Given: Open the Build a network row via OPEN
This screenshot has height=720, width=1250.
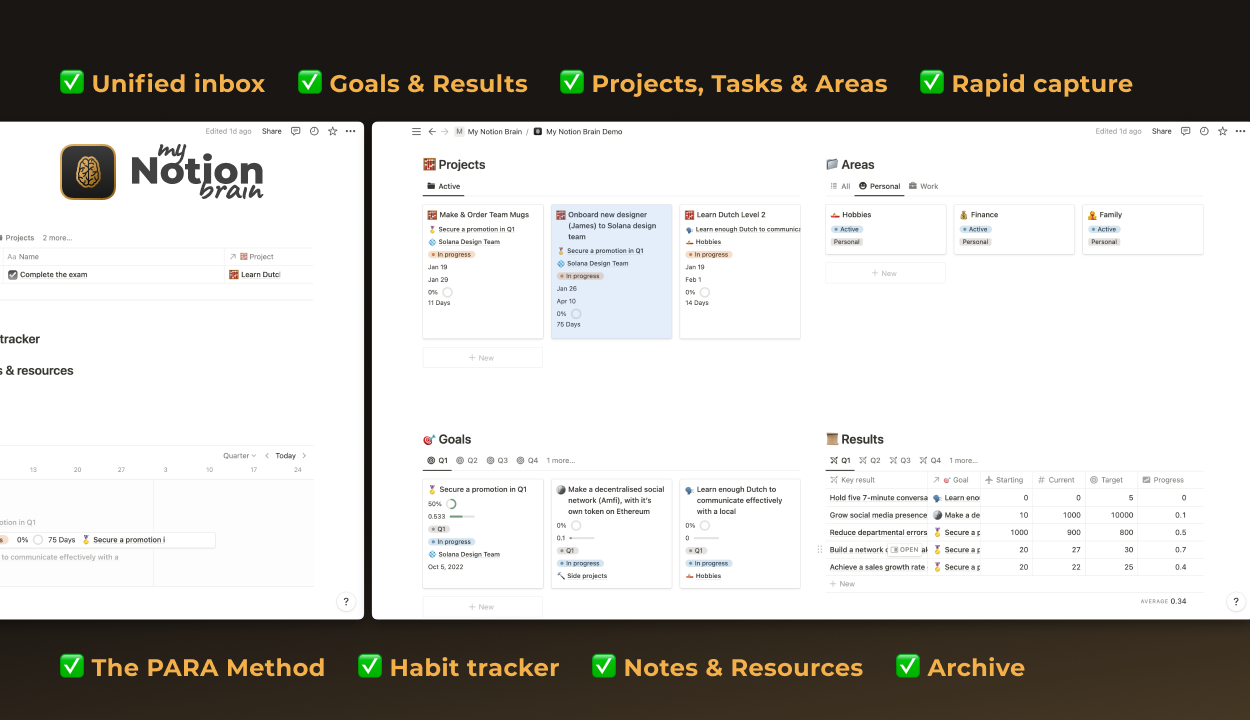Looking at the screenshot, I should pos(904,549).
